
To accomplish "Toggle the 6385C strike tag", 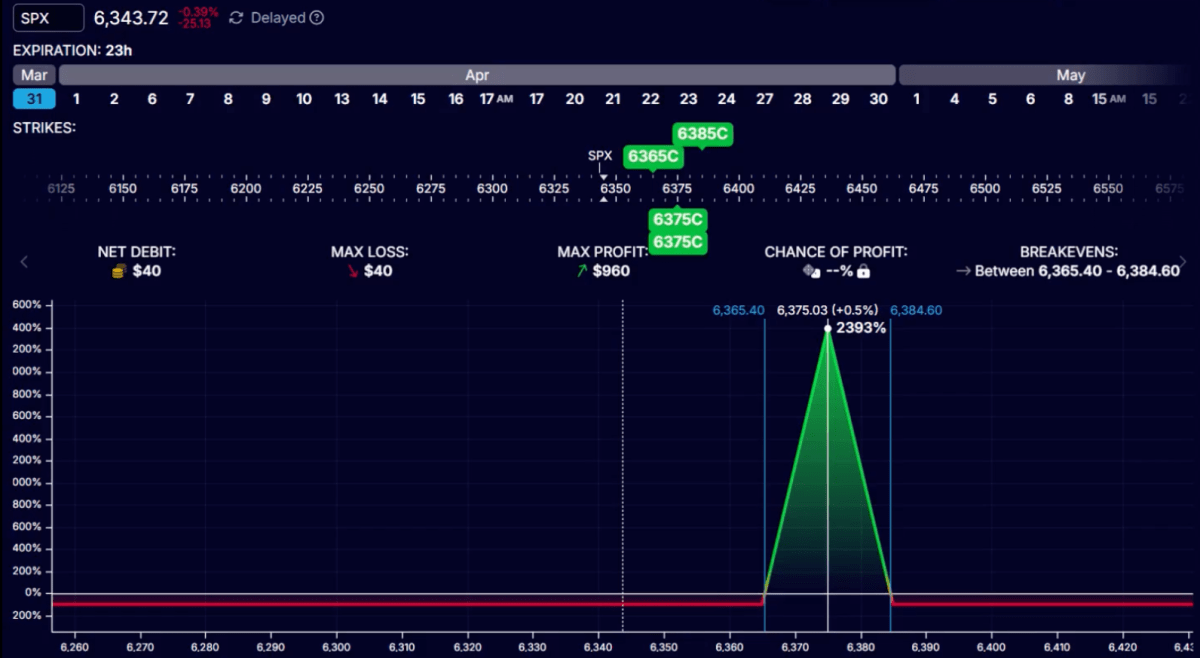I will point(702,133).
